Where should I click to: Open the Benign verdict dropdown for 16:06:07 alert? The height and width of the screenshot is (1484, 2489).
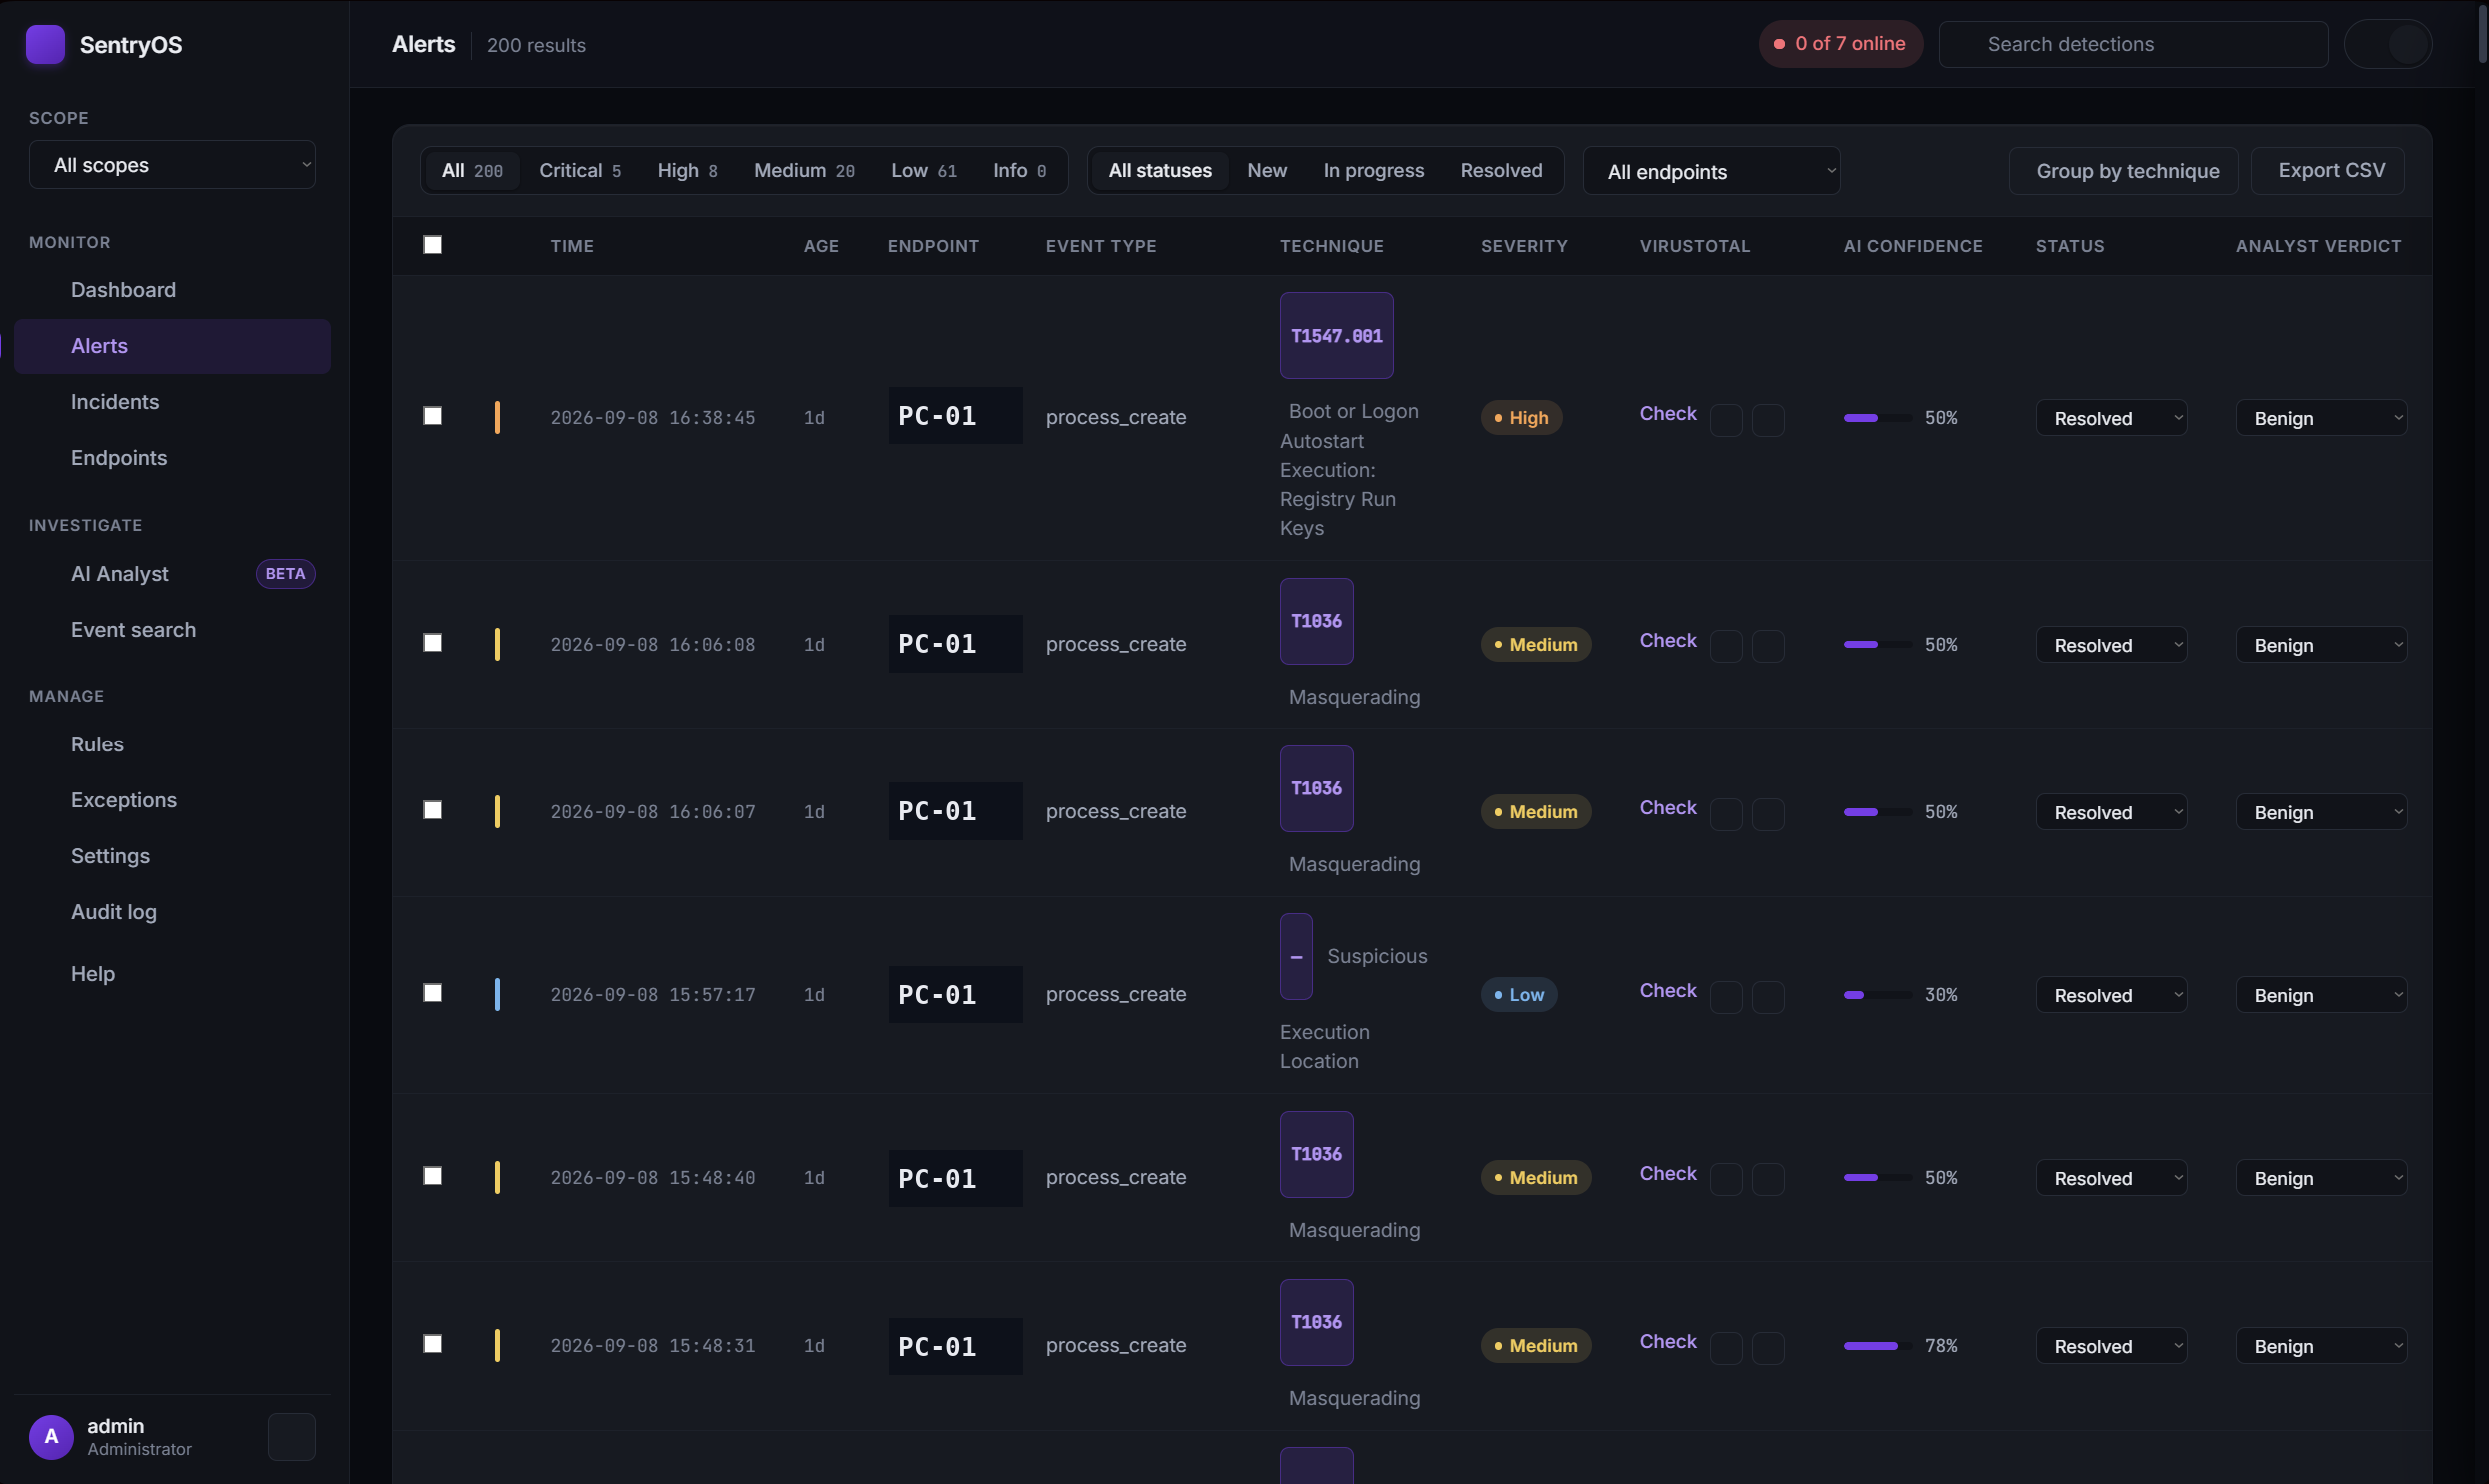pos(2321,813)
